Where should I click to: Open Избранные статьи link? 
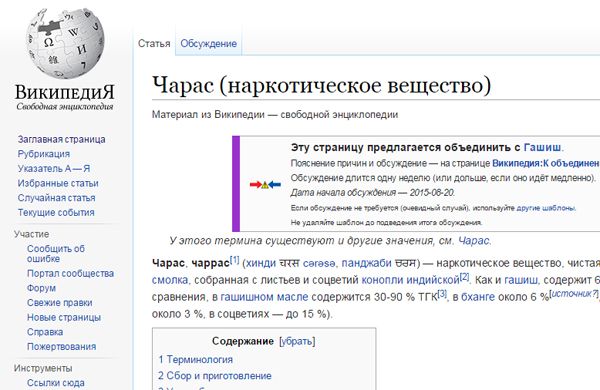58,183
